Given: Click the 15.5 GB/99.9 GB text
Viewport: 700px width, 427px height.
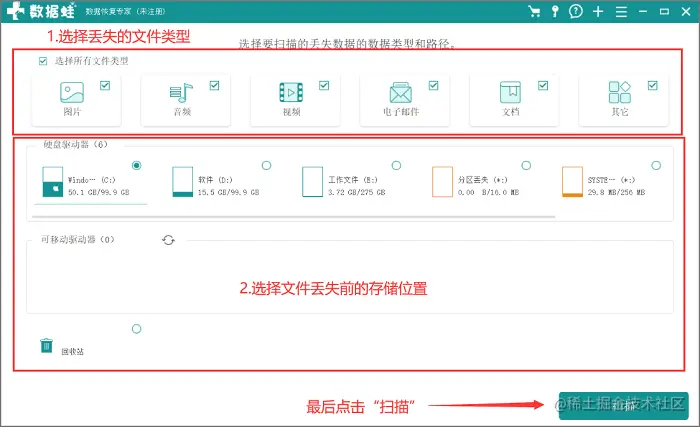Looking at the screenshot, I should coord(229,192).
